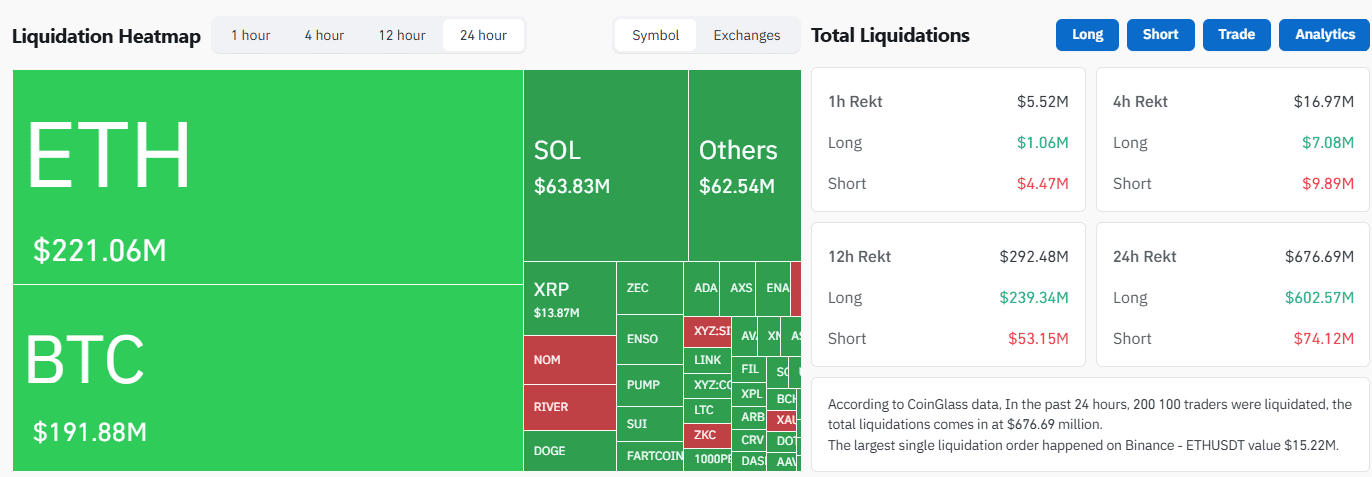Toggle heatmap view to Symbol
This screenshot has height=477, width=1372.
pyautogui.click(x=656, y=36)
